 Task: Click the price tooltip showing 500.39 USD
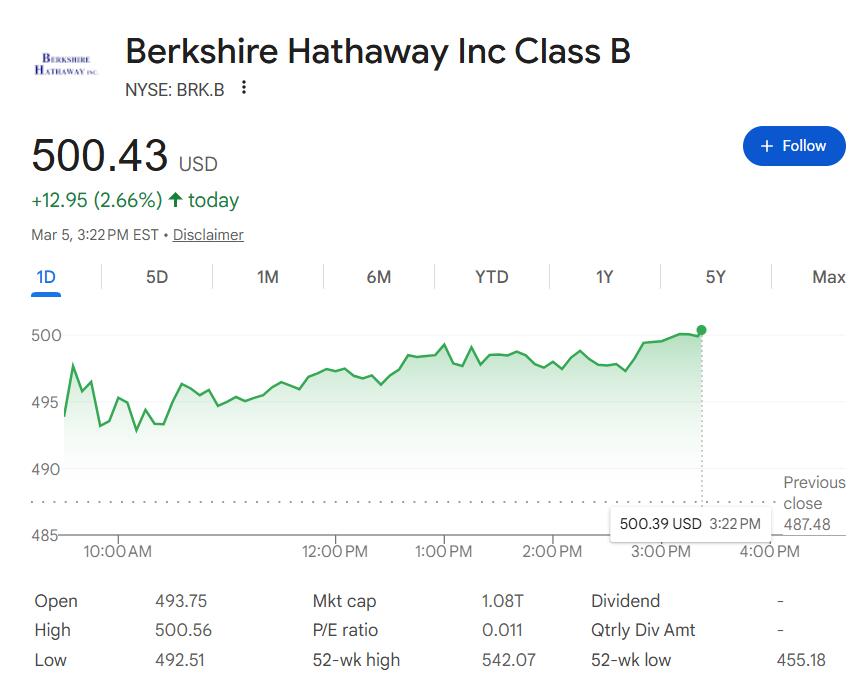pos(689,523)
